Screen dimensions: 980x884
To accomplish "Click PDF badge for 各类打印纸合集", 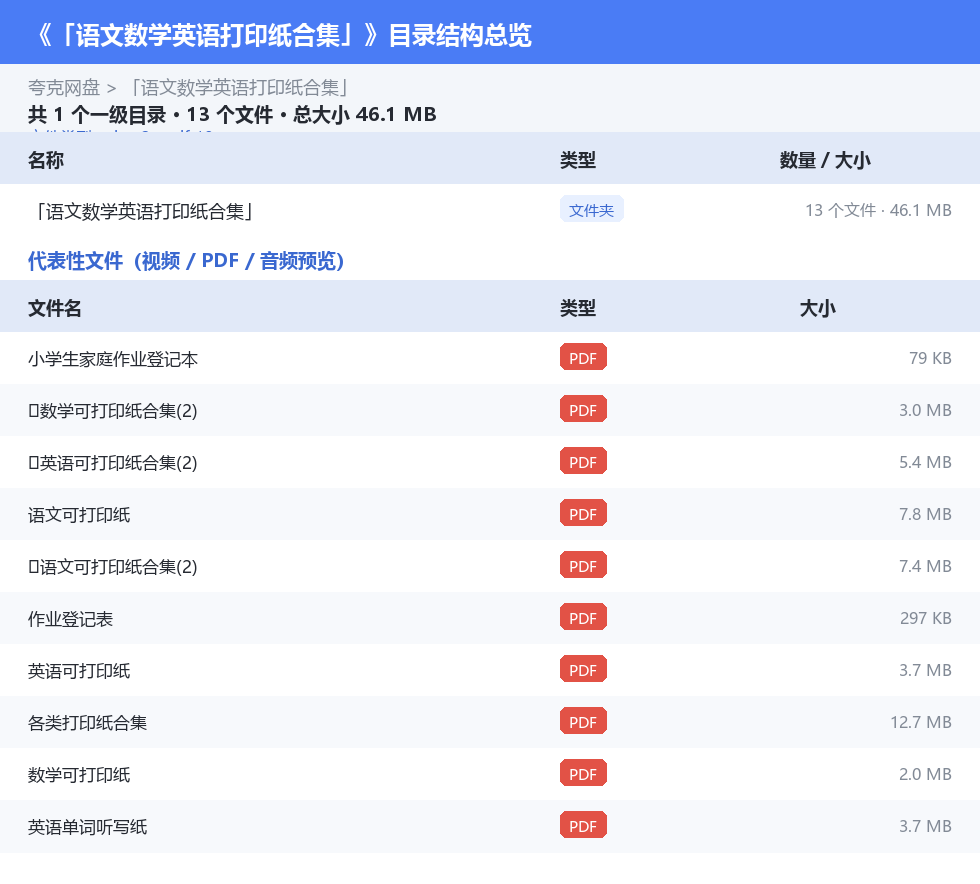I will [x=583, y=721].
